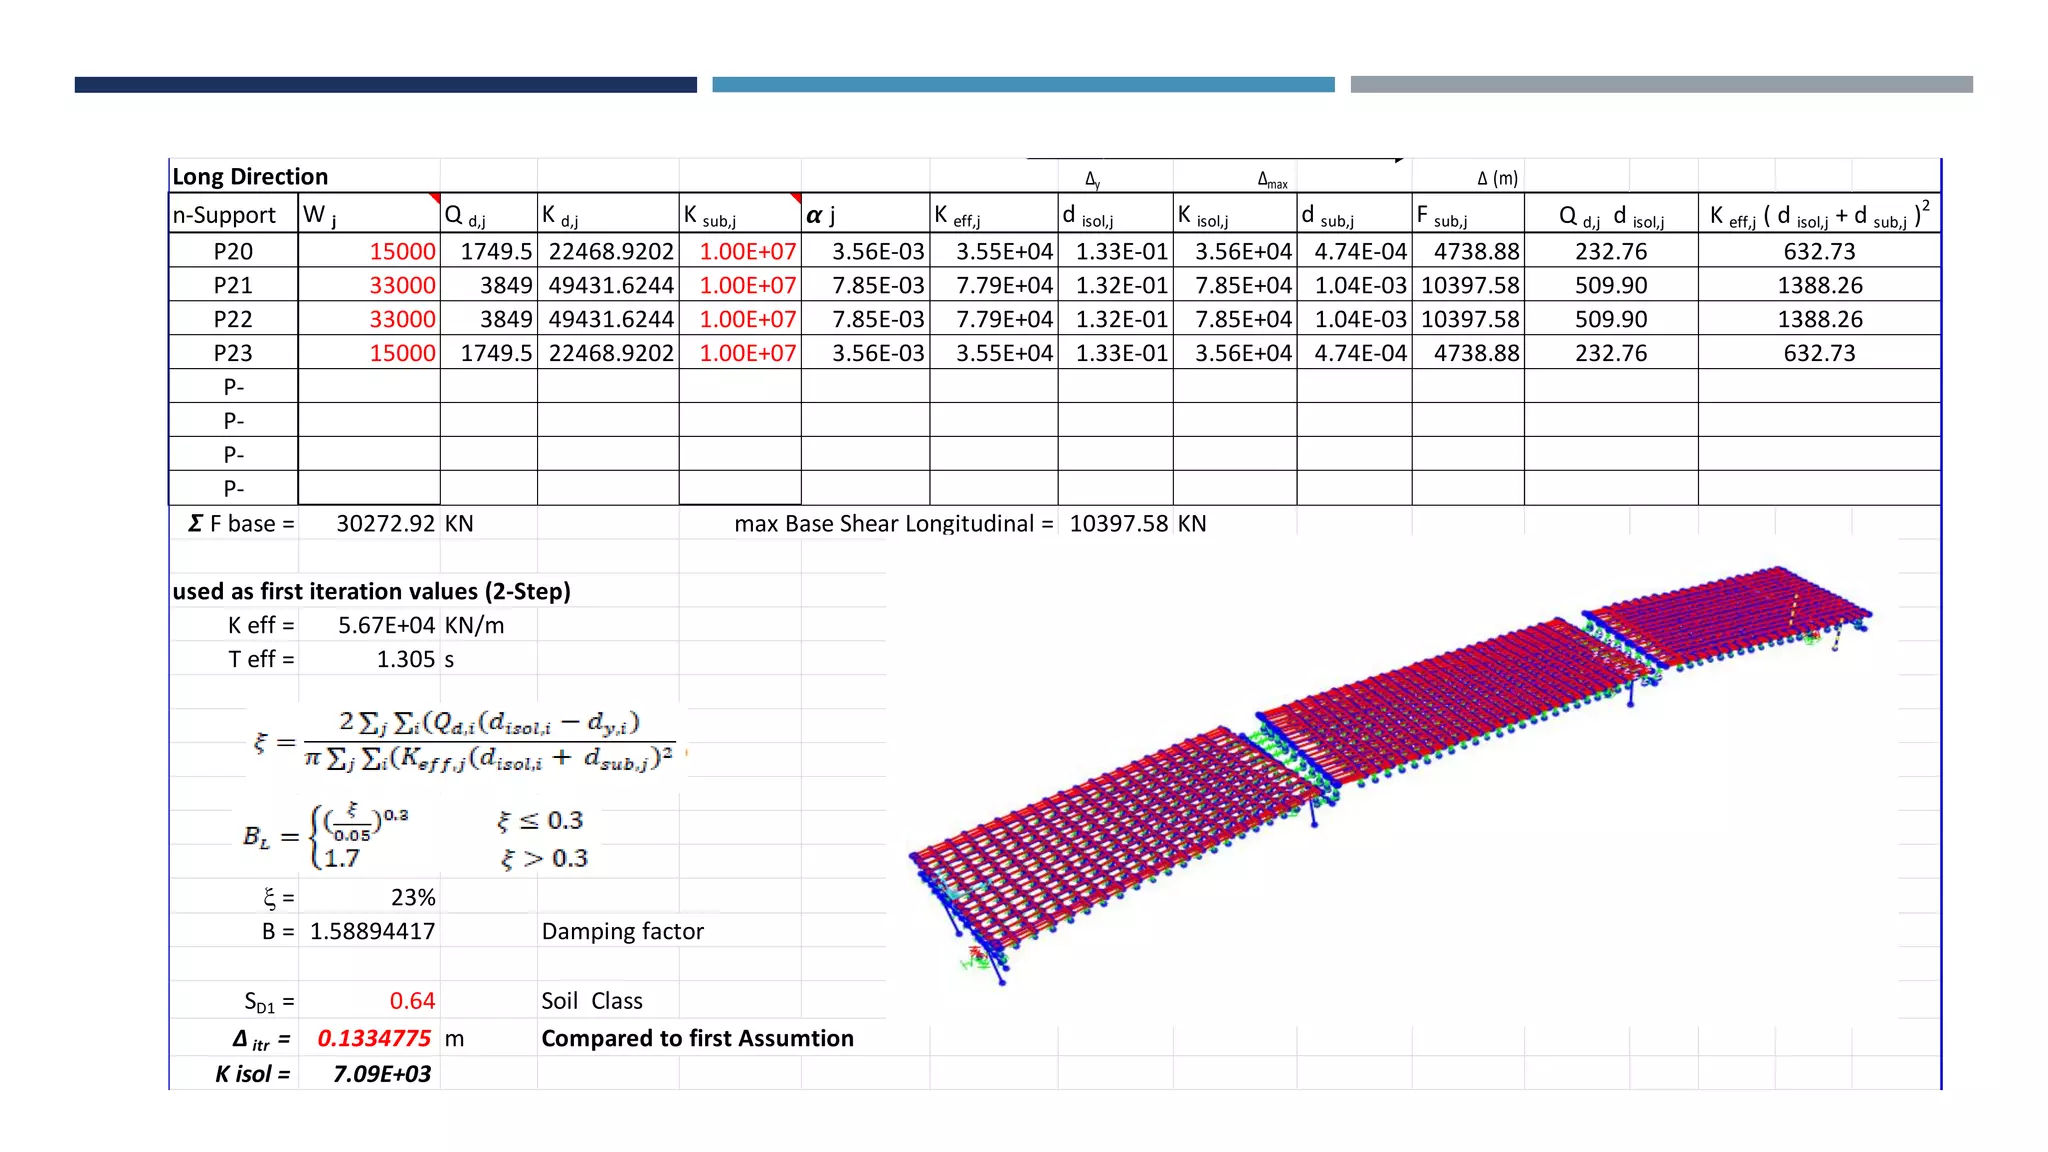The height and width of the screenshot is (1152, 2048).
Task: Select the ΣF base value 30272.92
Action: coord(385,523)
